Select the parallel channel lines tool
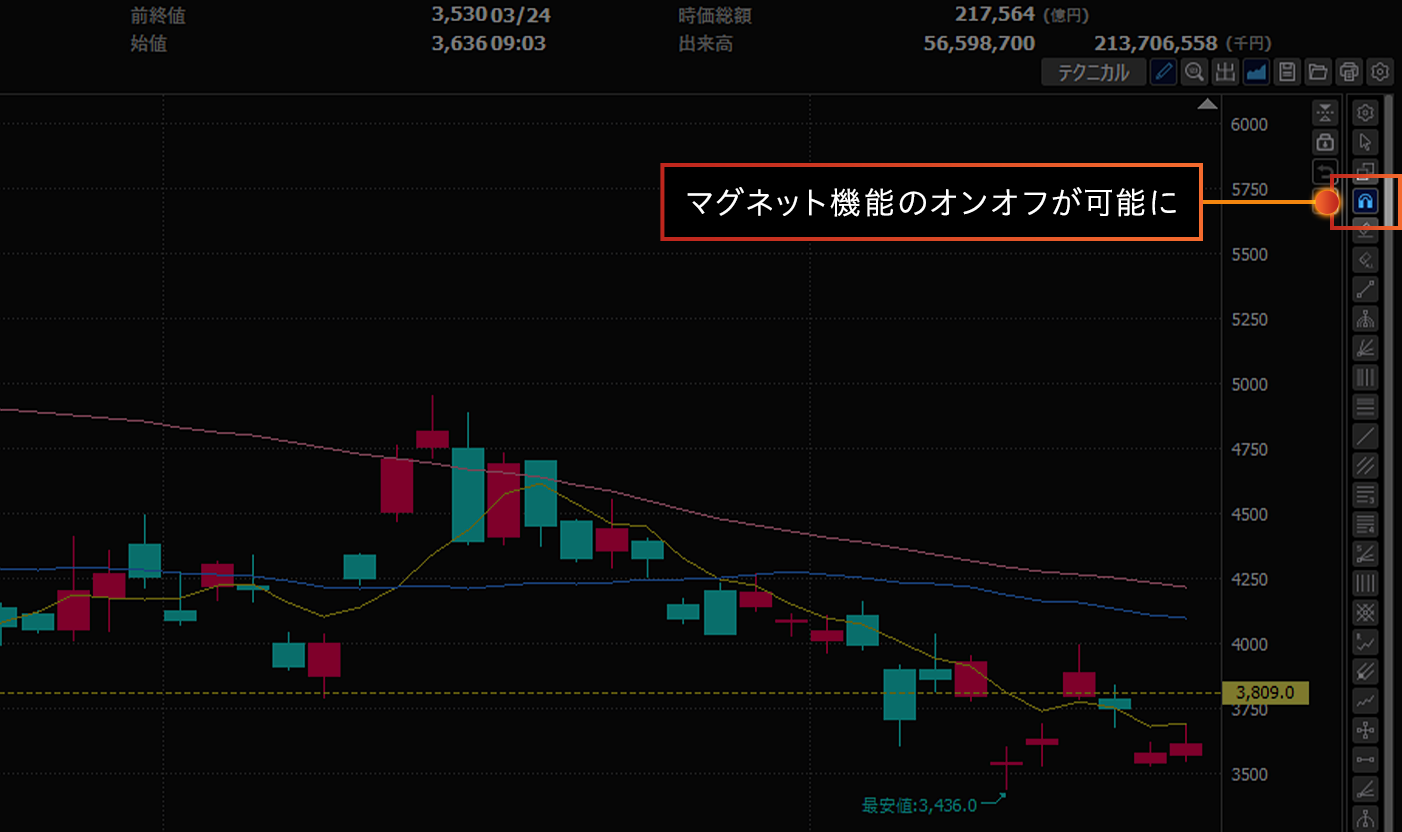The width and height of the screenshot is (1402, 832). click(x=1365, y=465)
